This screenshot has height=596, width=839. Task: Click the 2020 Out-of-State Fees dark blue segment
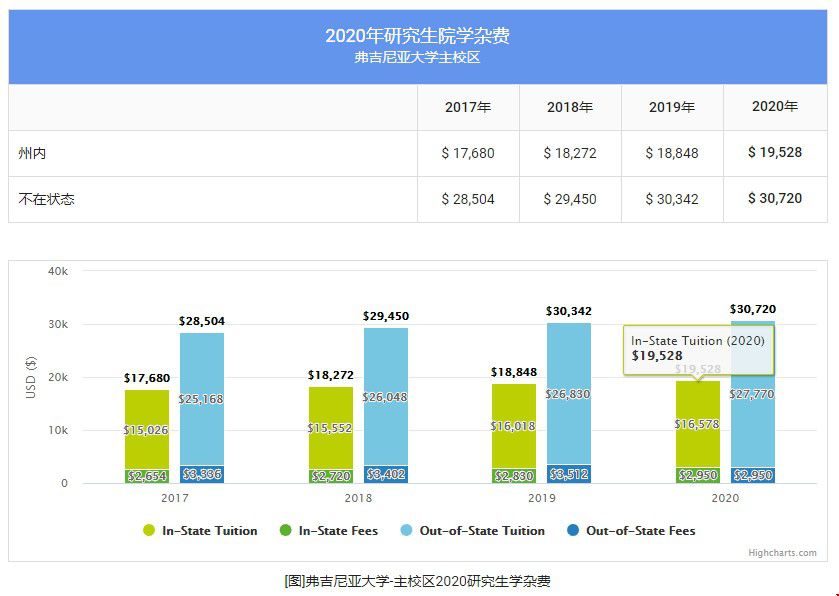tap(753, 475)
